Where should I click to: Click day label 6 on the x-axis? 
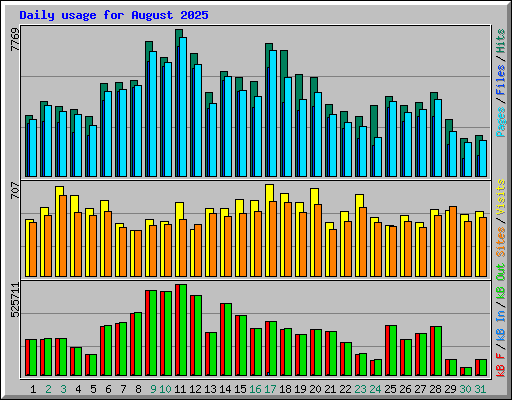(108, 389)
